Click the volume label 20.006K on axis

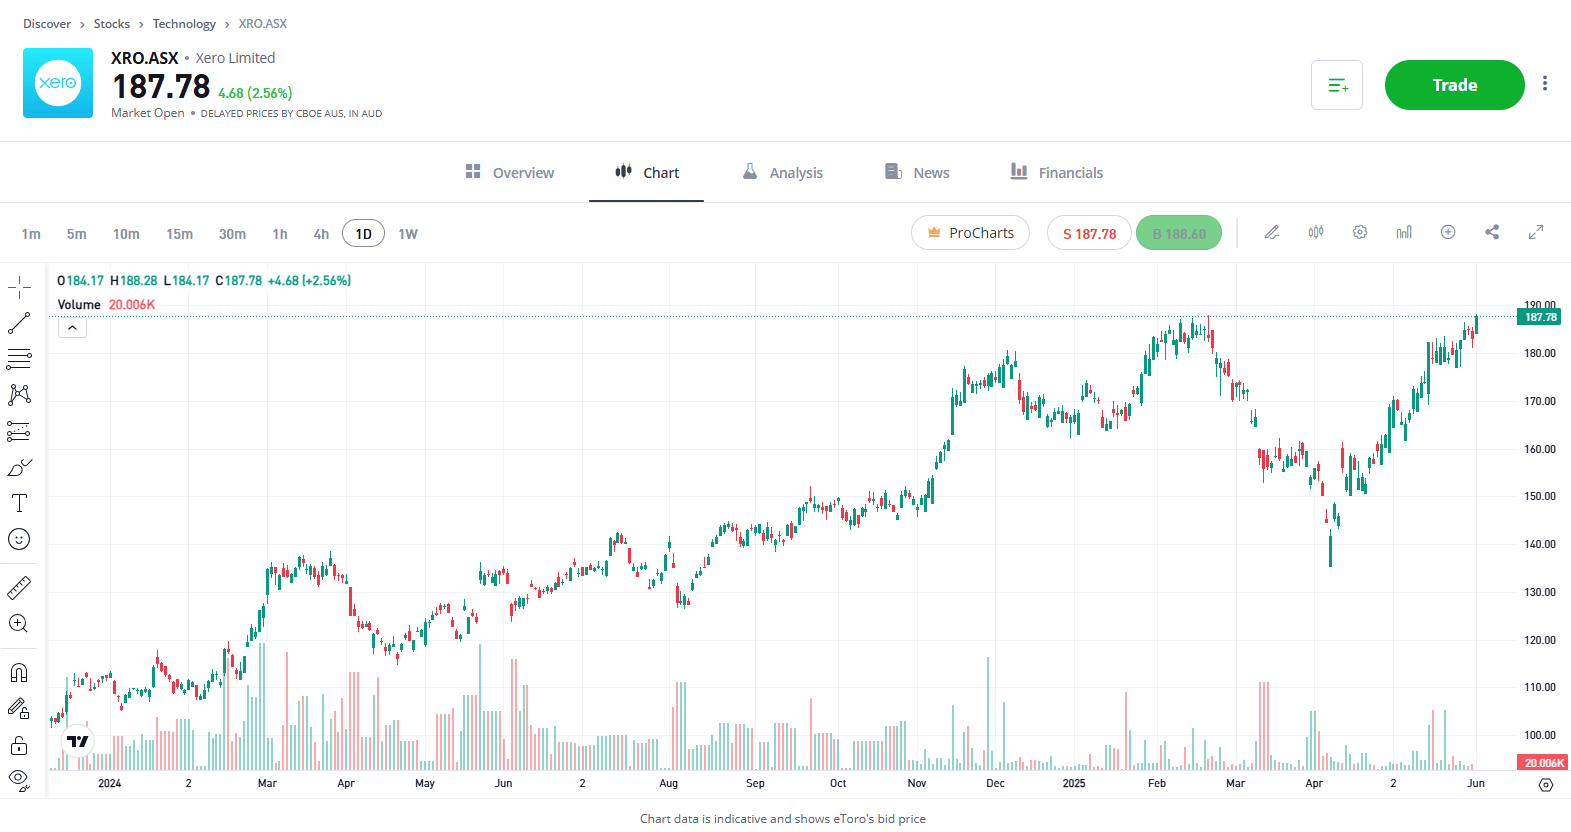click(1541, 763)
